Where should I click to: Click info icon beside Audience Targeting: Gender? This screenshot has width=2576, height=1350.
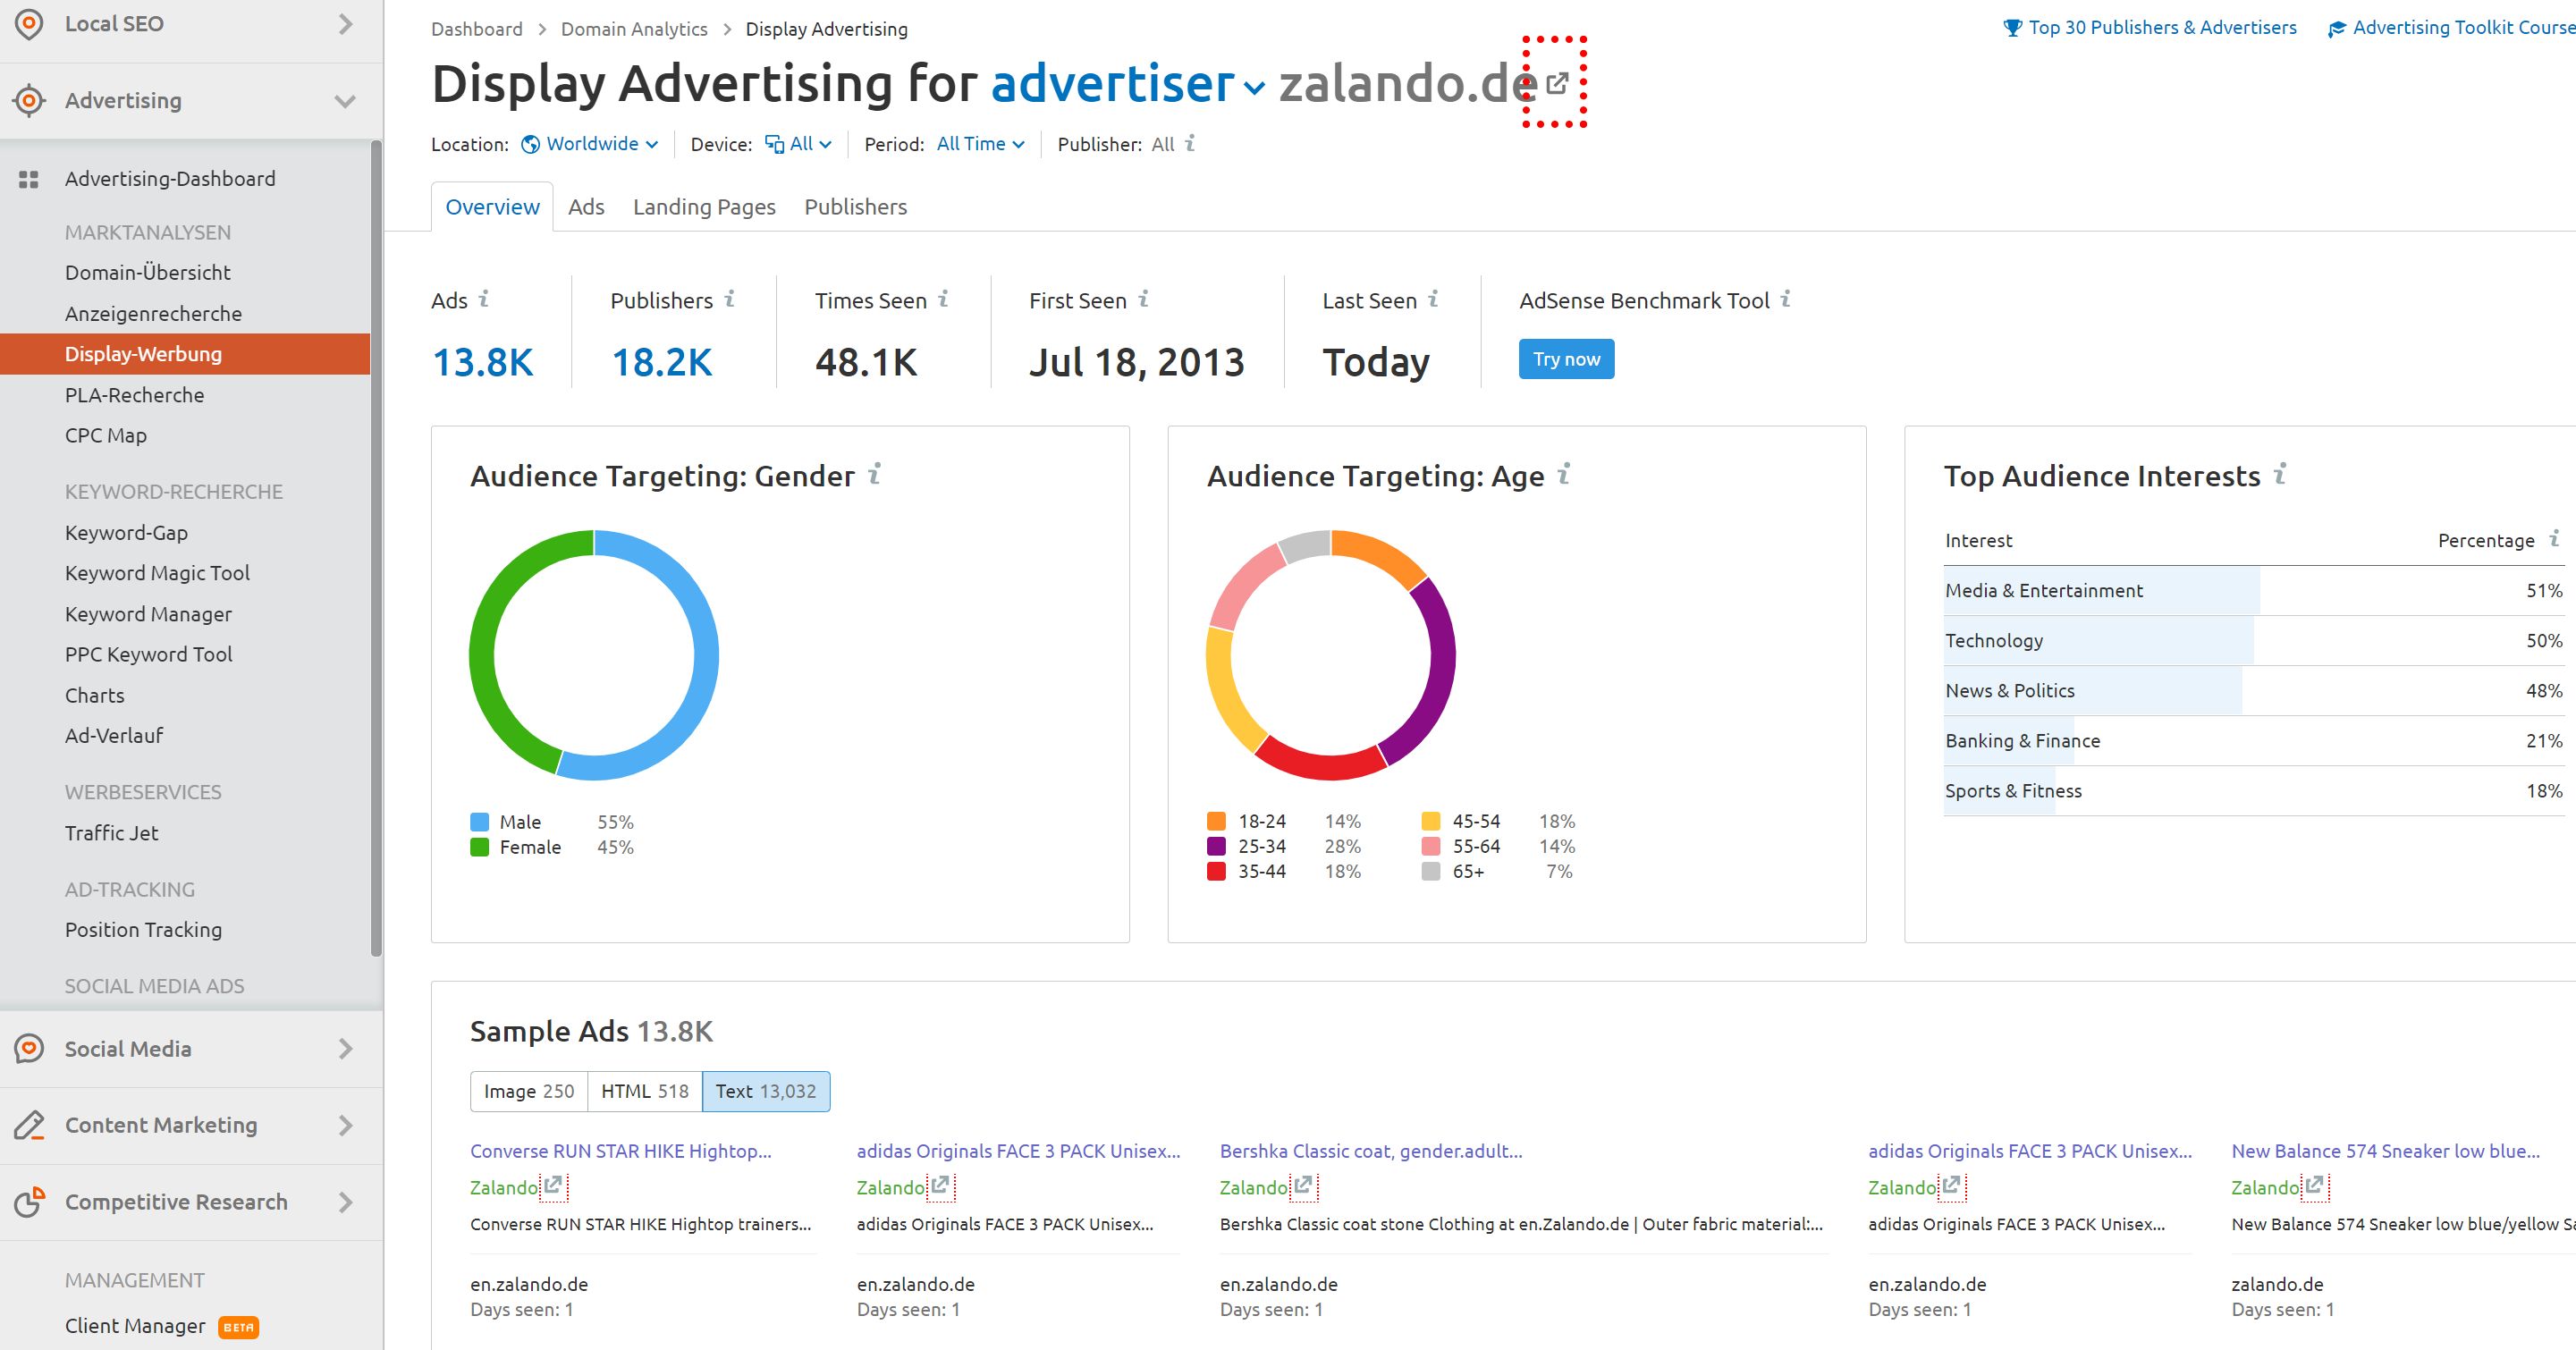click(x=875, y=473)
